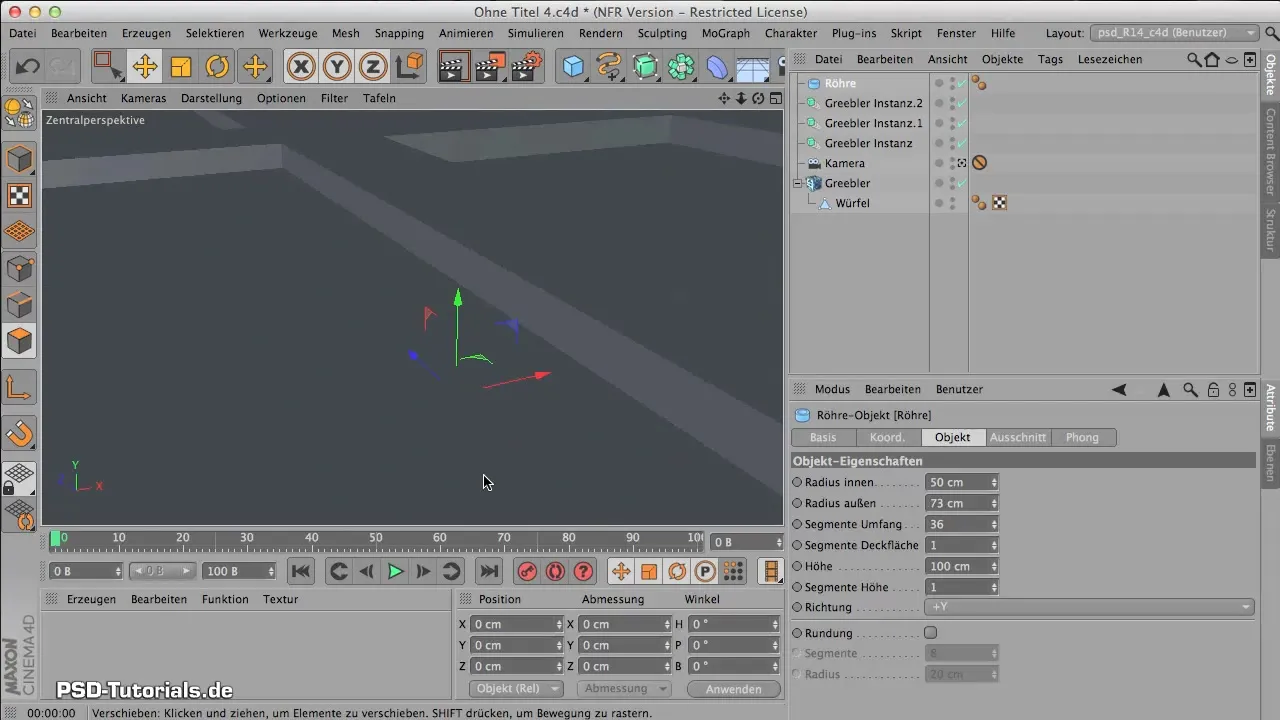Toggle Greebler enabled green checkmark
Viewport: 1280px width, 720px height.
[x=962, y=183]
